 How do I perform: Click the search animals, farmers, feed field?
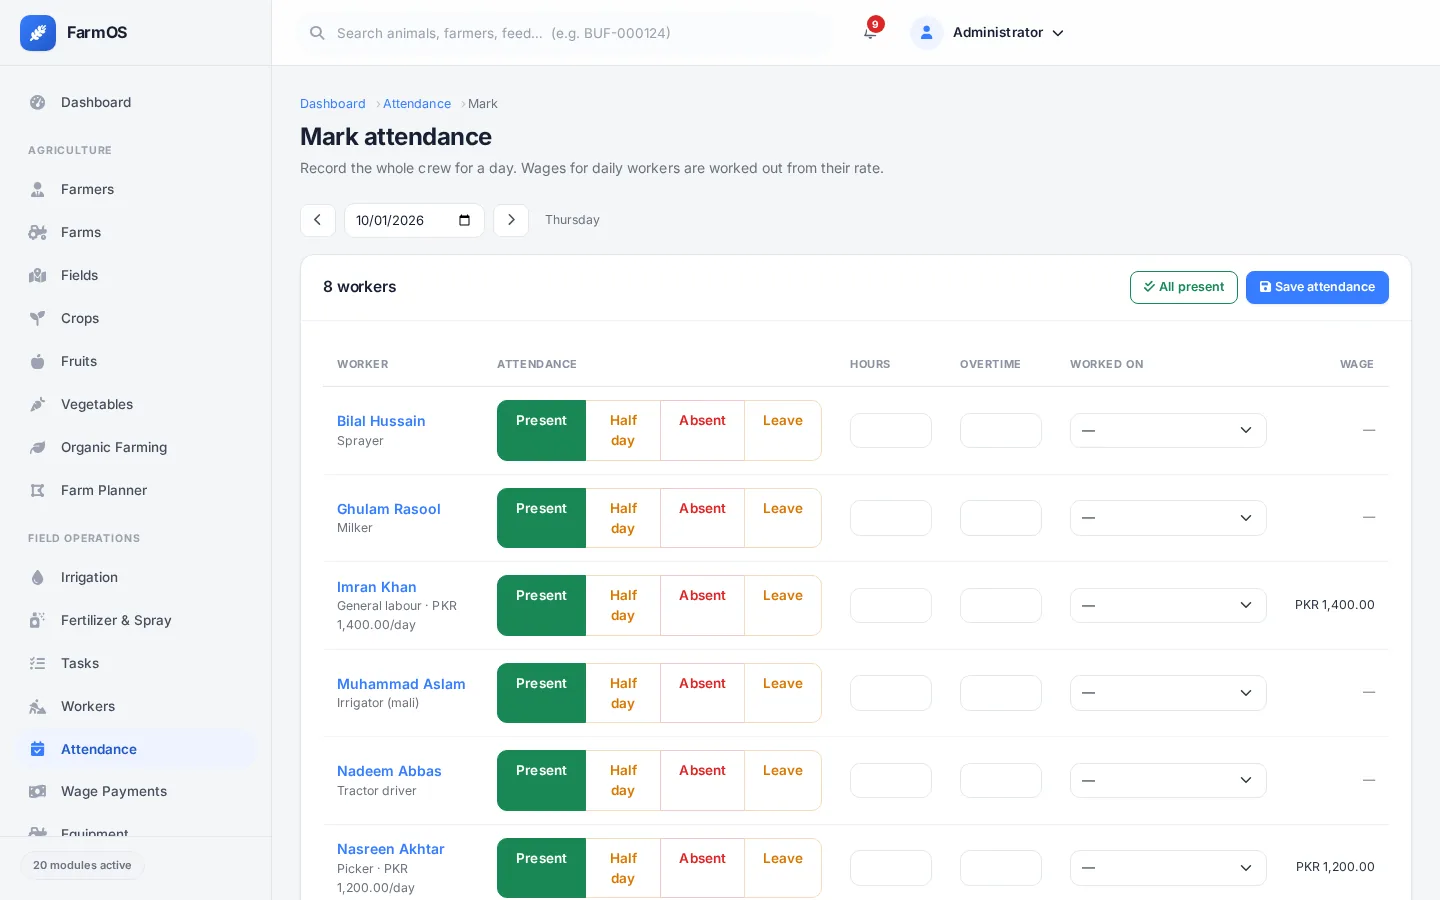click(566, 33)
